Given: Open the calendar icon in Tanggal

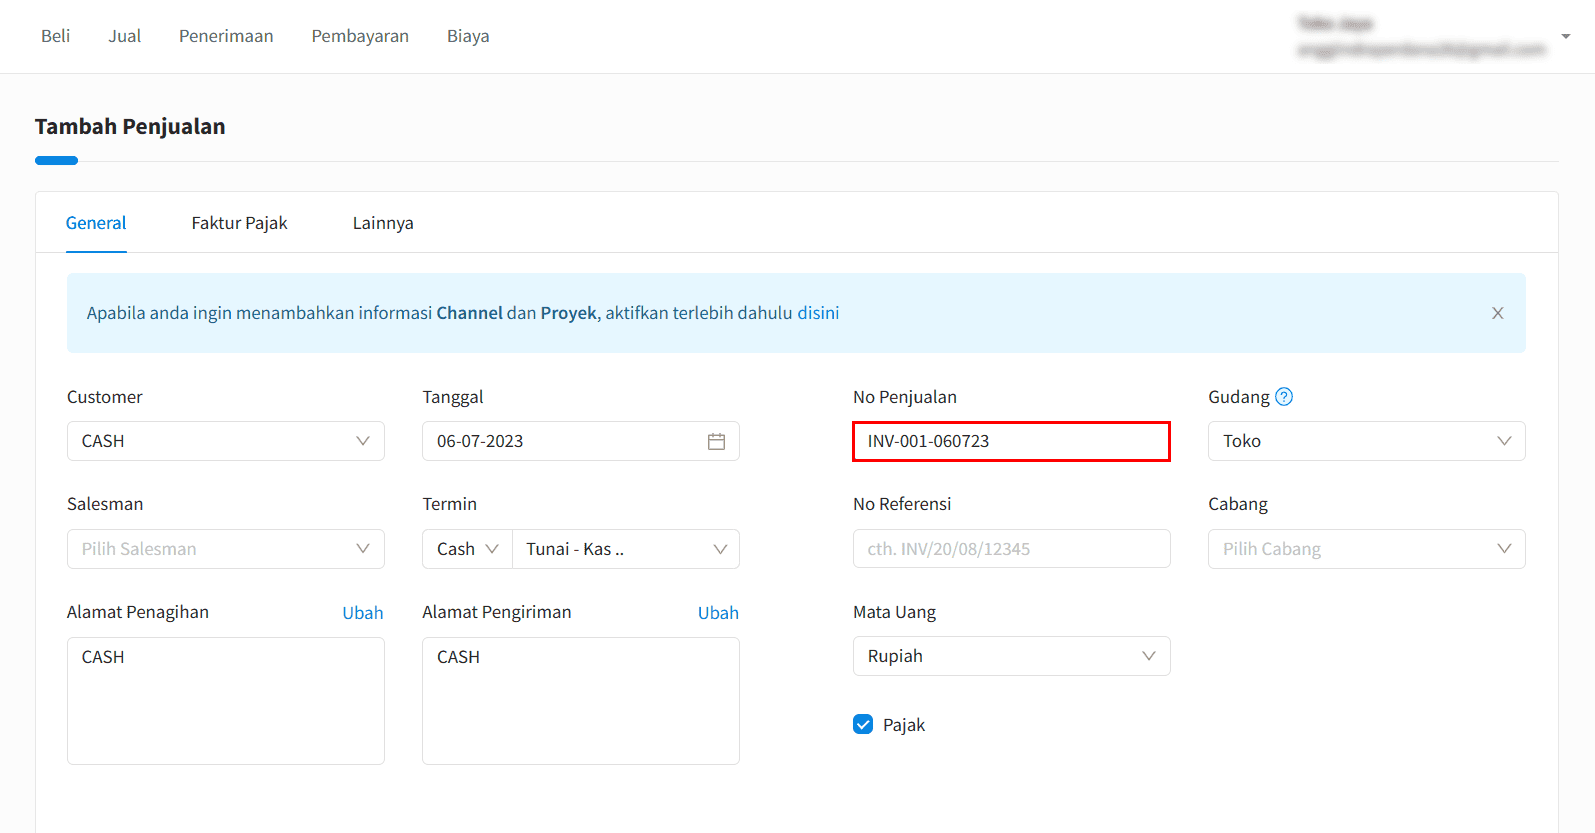Looking at the screenshot, I should pos(716,441).
